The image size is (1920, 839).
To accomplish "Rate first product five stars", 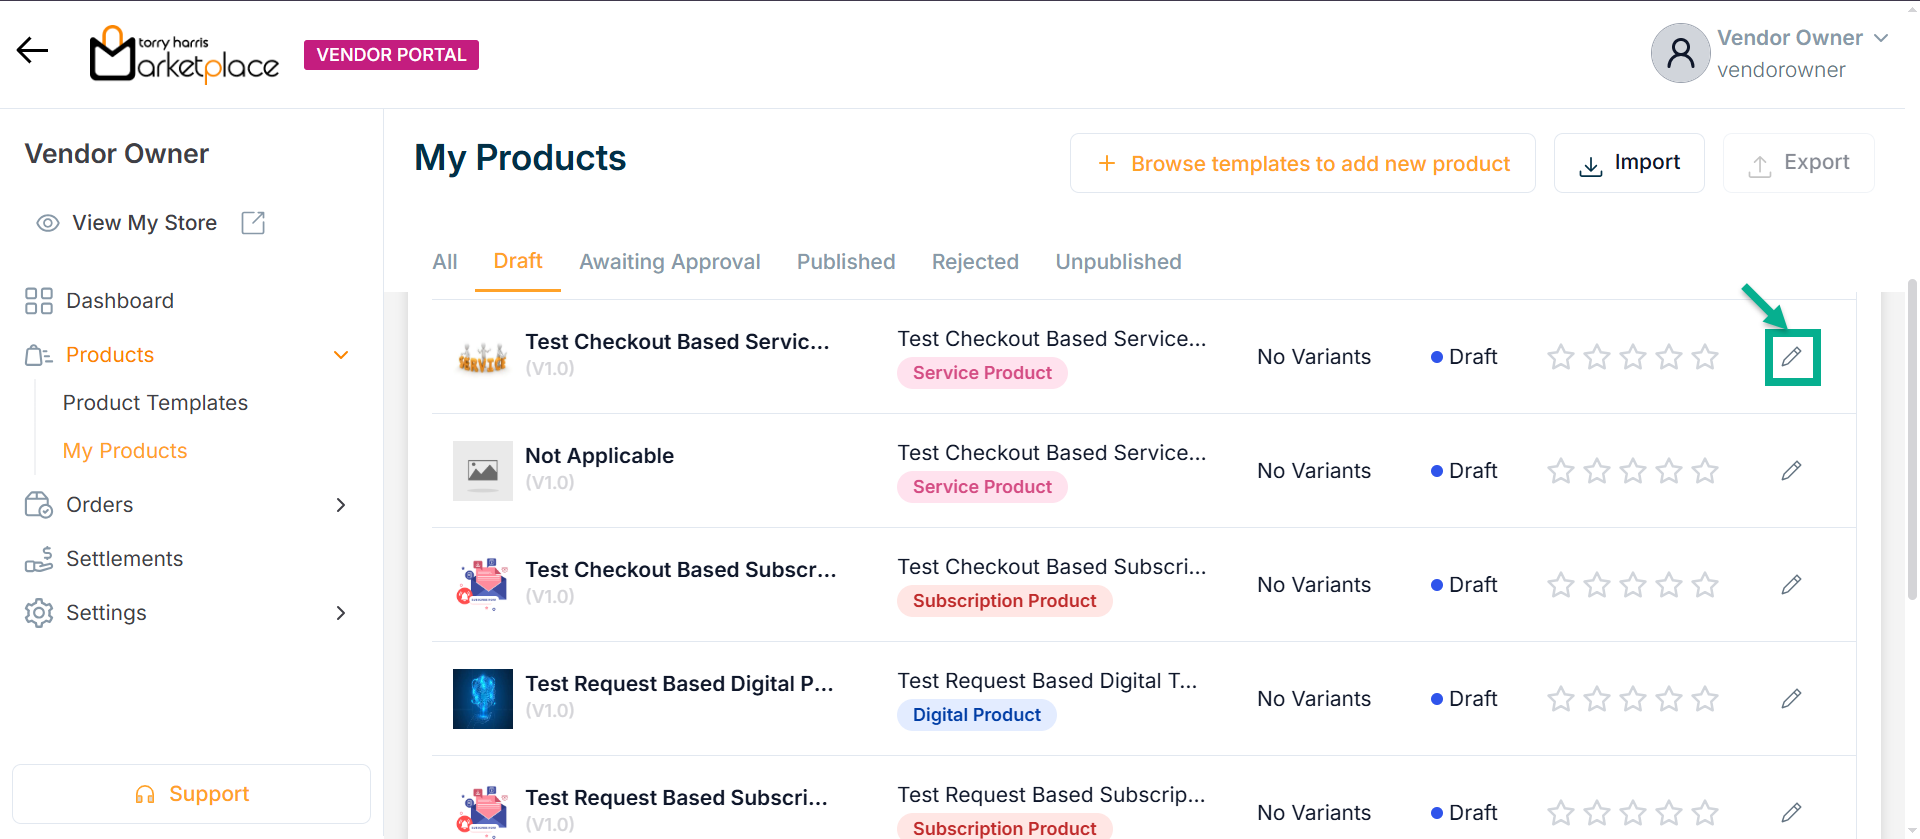I will coord(1705,357).
